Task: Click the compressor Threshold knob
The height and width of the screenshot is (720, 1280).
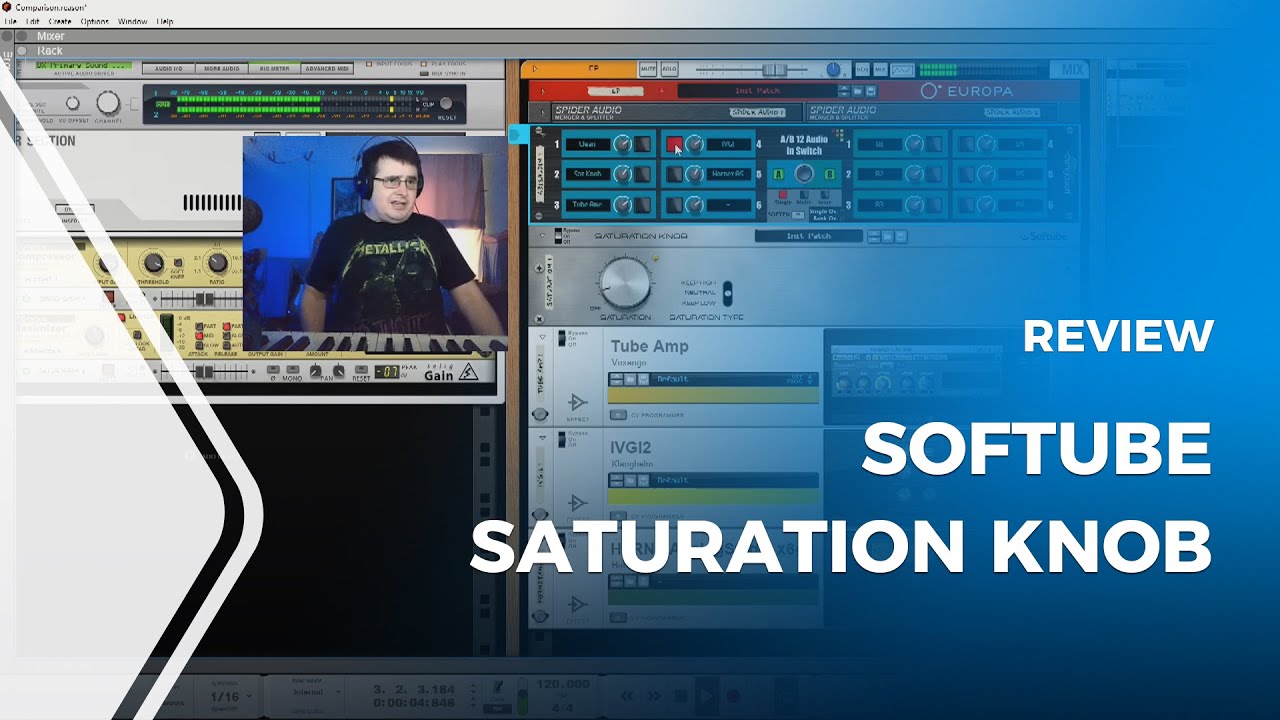Action: click(153, 263)
